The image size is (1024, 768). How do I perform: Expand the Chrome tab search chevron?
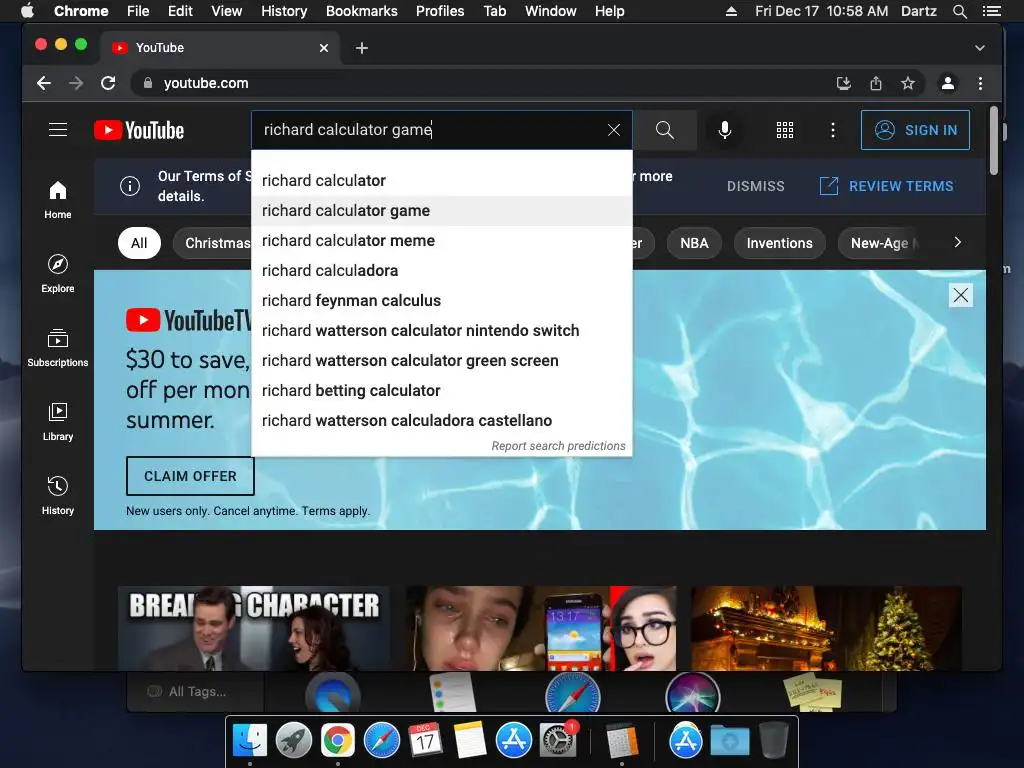pyautogui.click(x=980, y=48)
